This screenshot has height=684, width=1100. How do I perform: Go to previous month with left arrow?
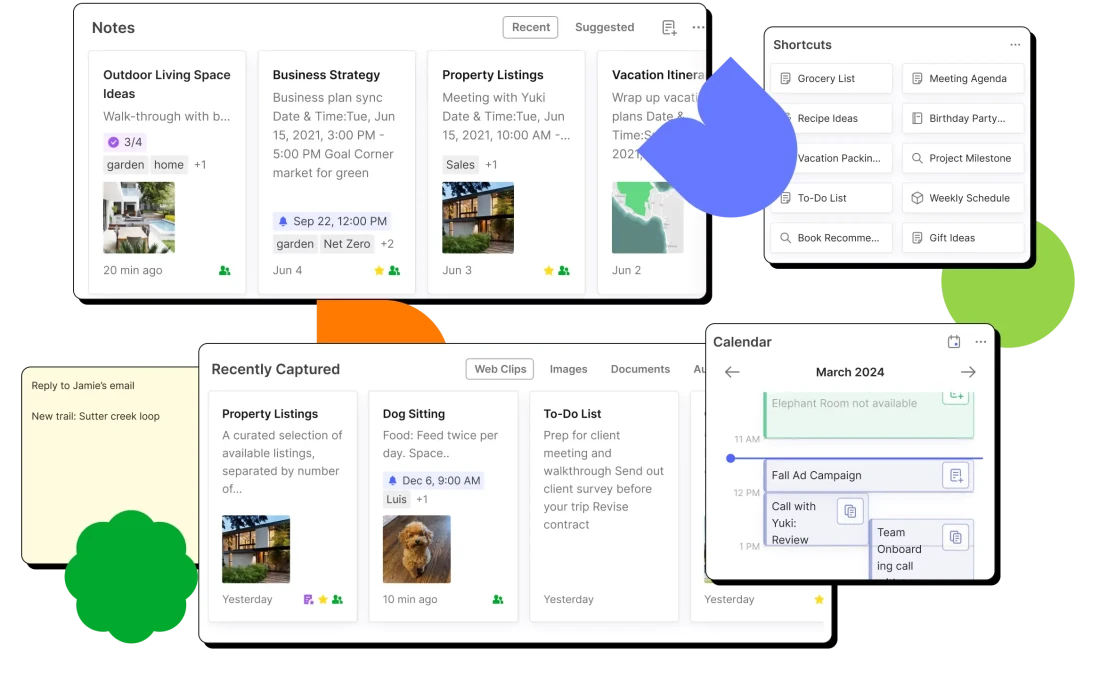pyautogui.click(x=732, y=372)
